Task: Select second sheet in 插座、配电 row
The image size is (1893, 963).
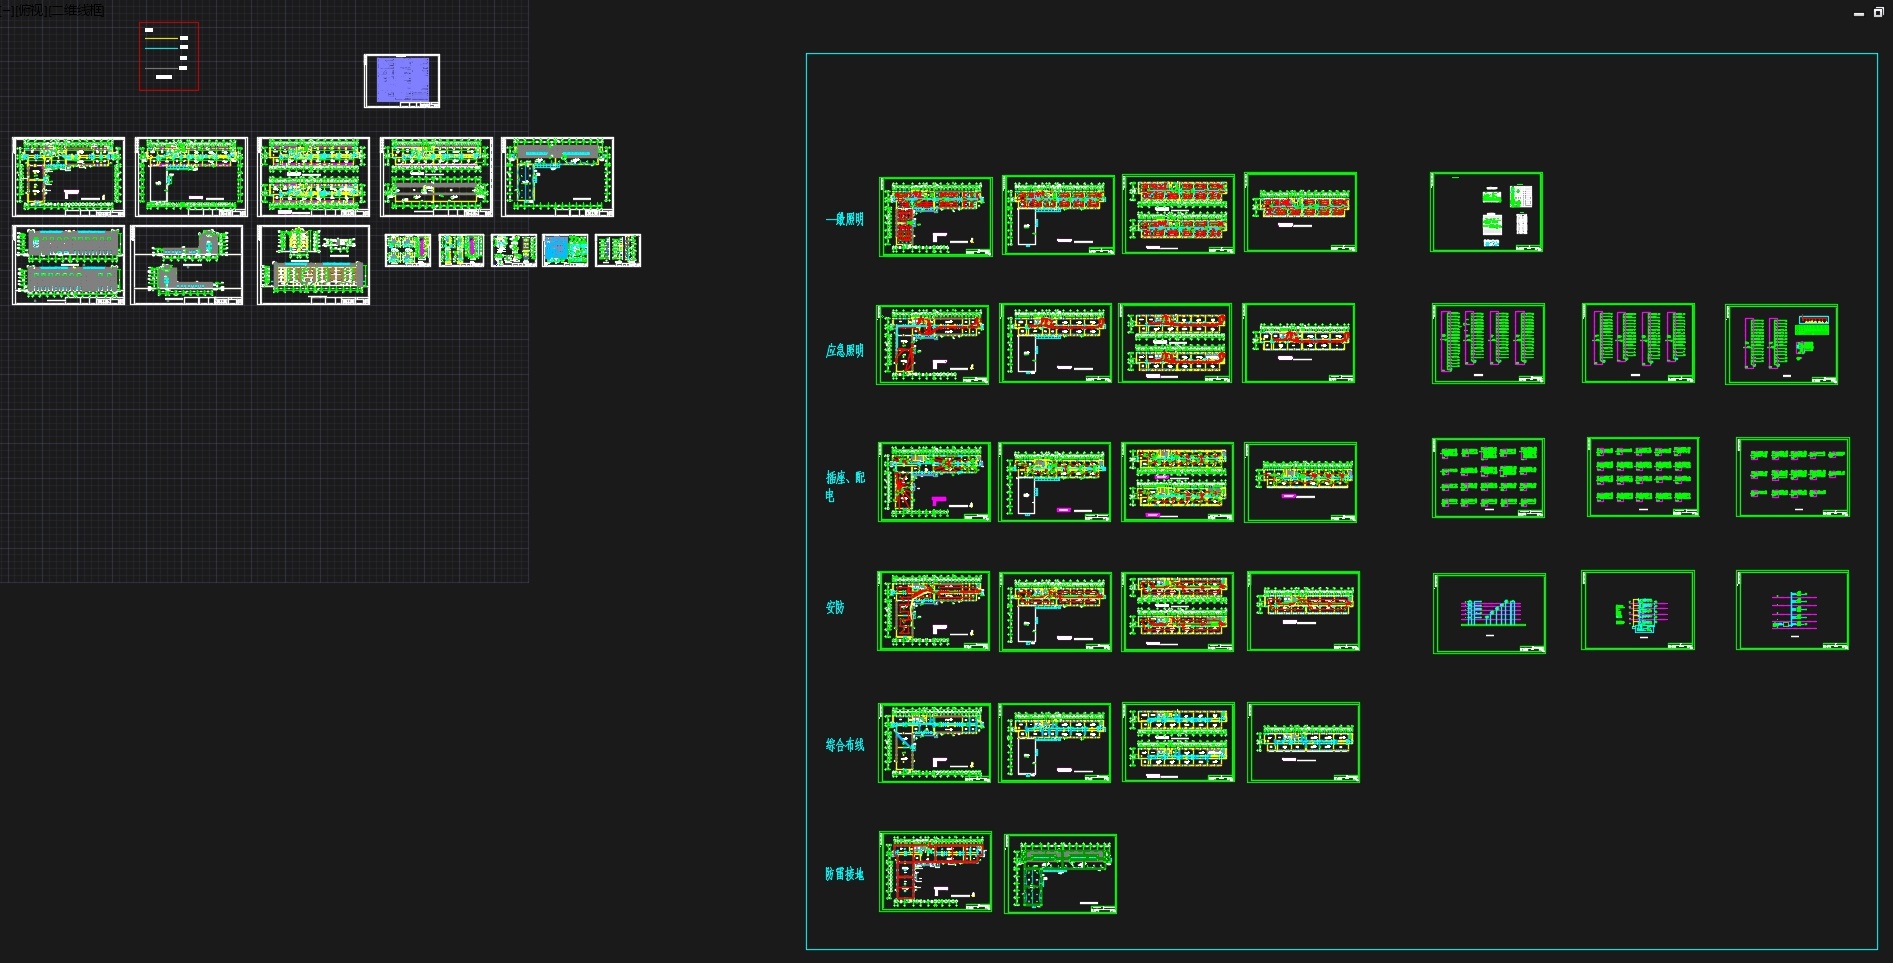Action: (1055, 482)
